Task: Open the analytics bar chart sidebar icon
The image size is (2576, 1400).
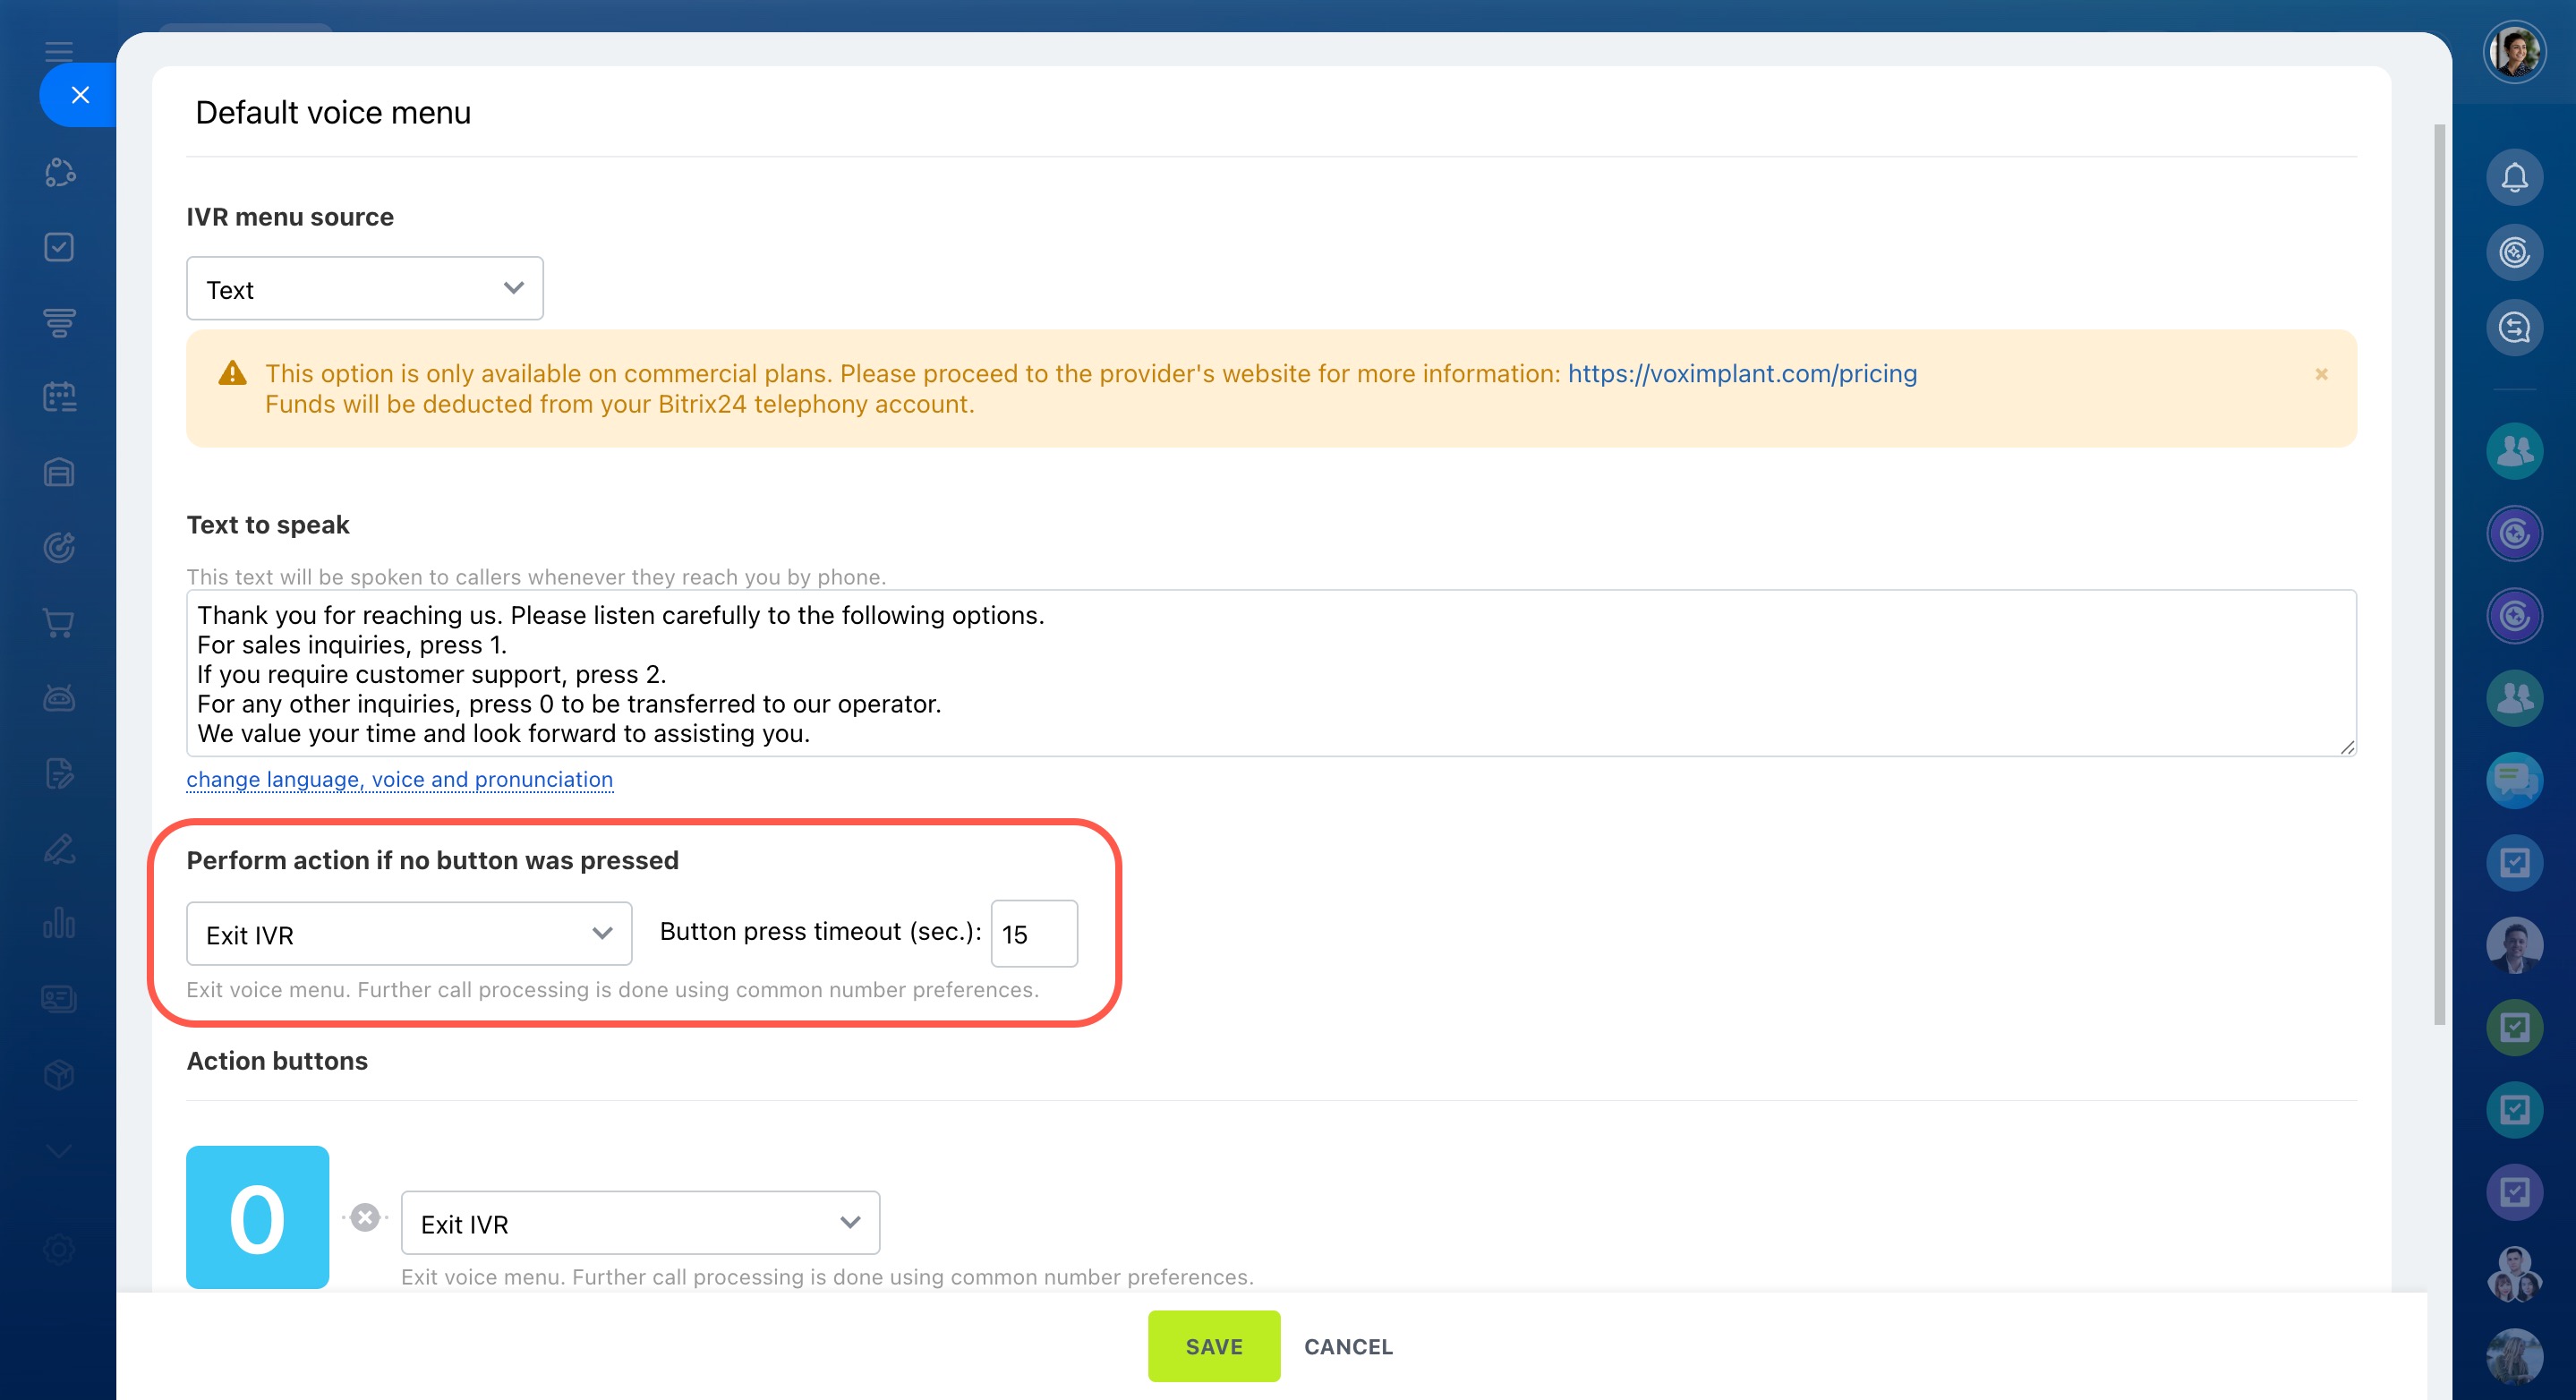Action: (59, 923)
